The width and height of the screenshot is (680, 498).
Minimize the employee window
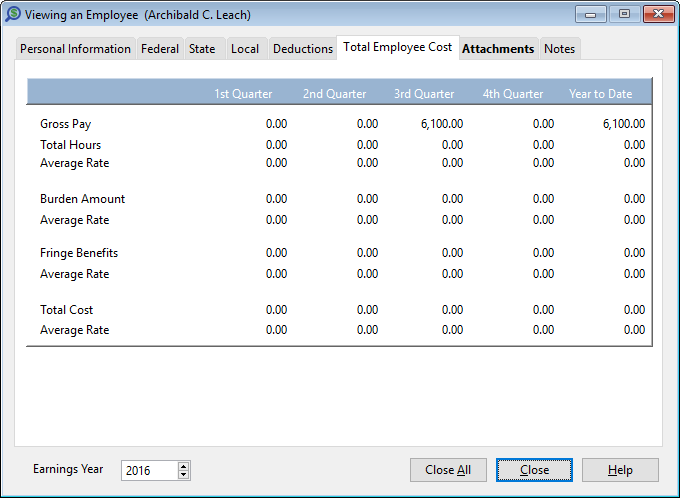point(590,14)
